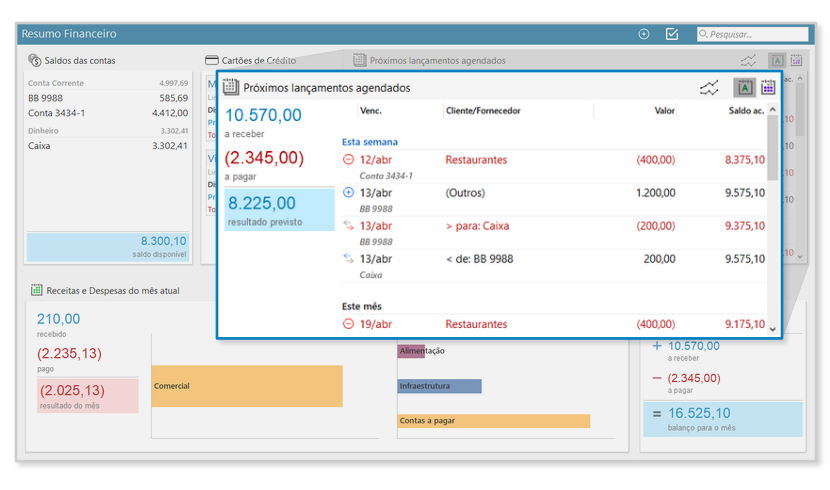Select the Saldos das contas panel header
Viewport: 830px width, 490px height.
(x=80, y=61)
